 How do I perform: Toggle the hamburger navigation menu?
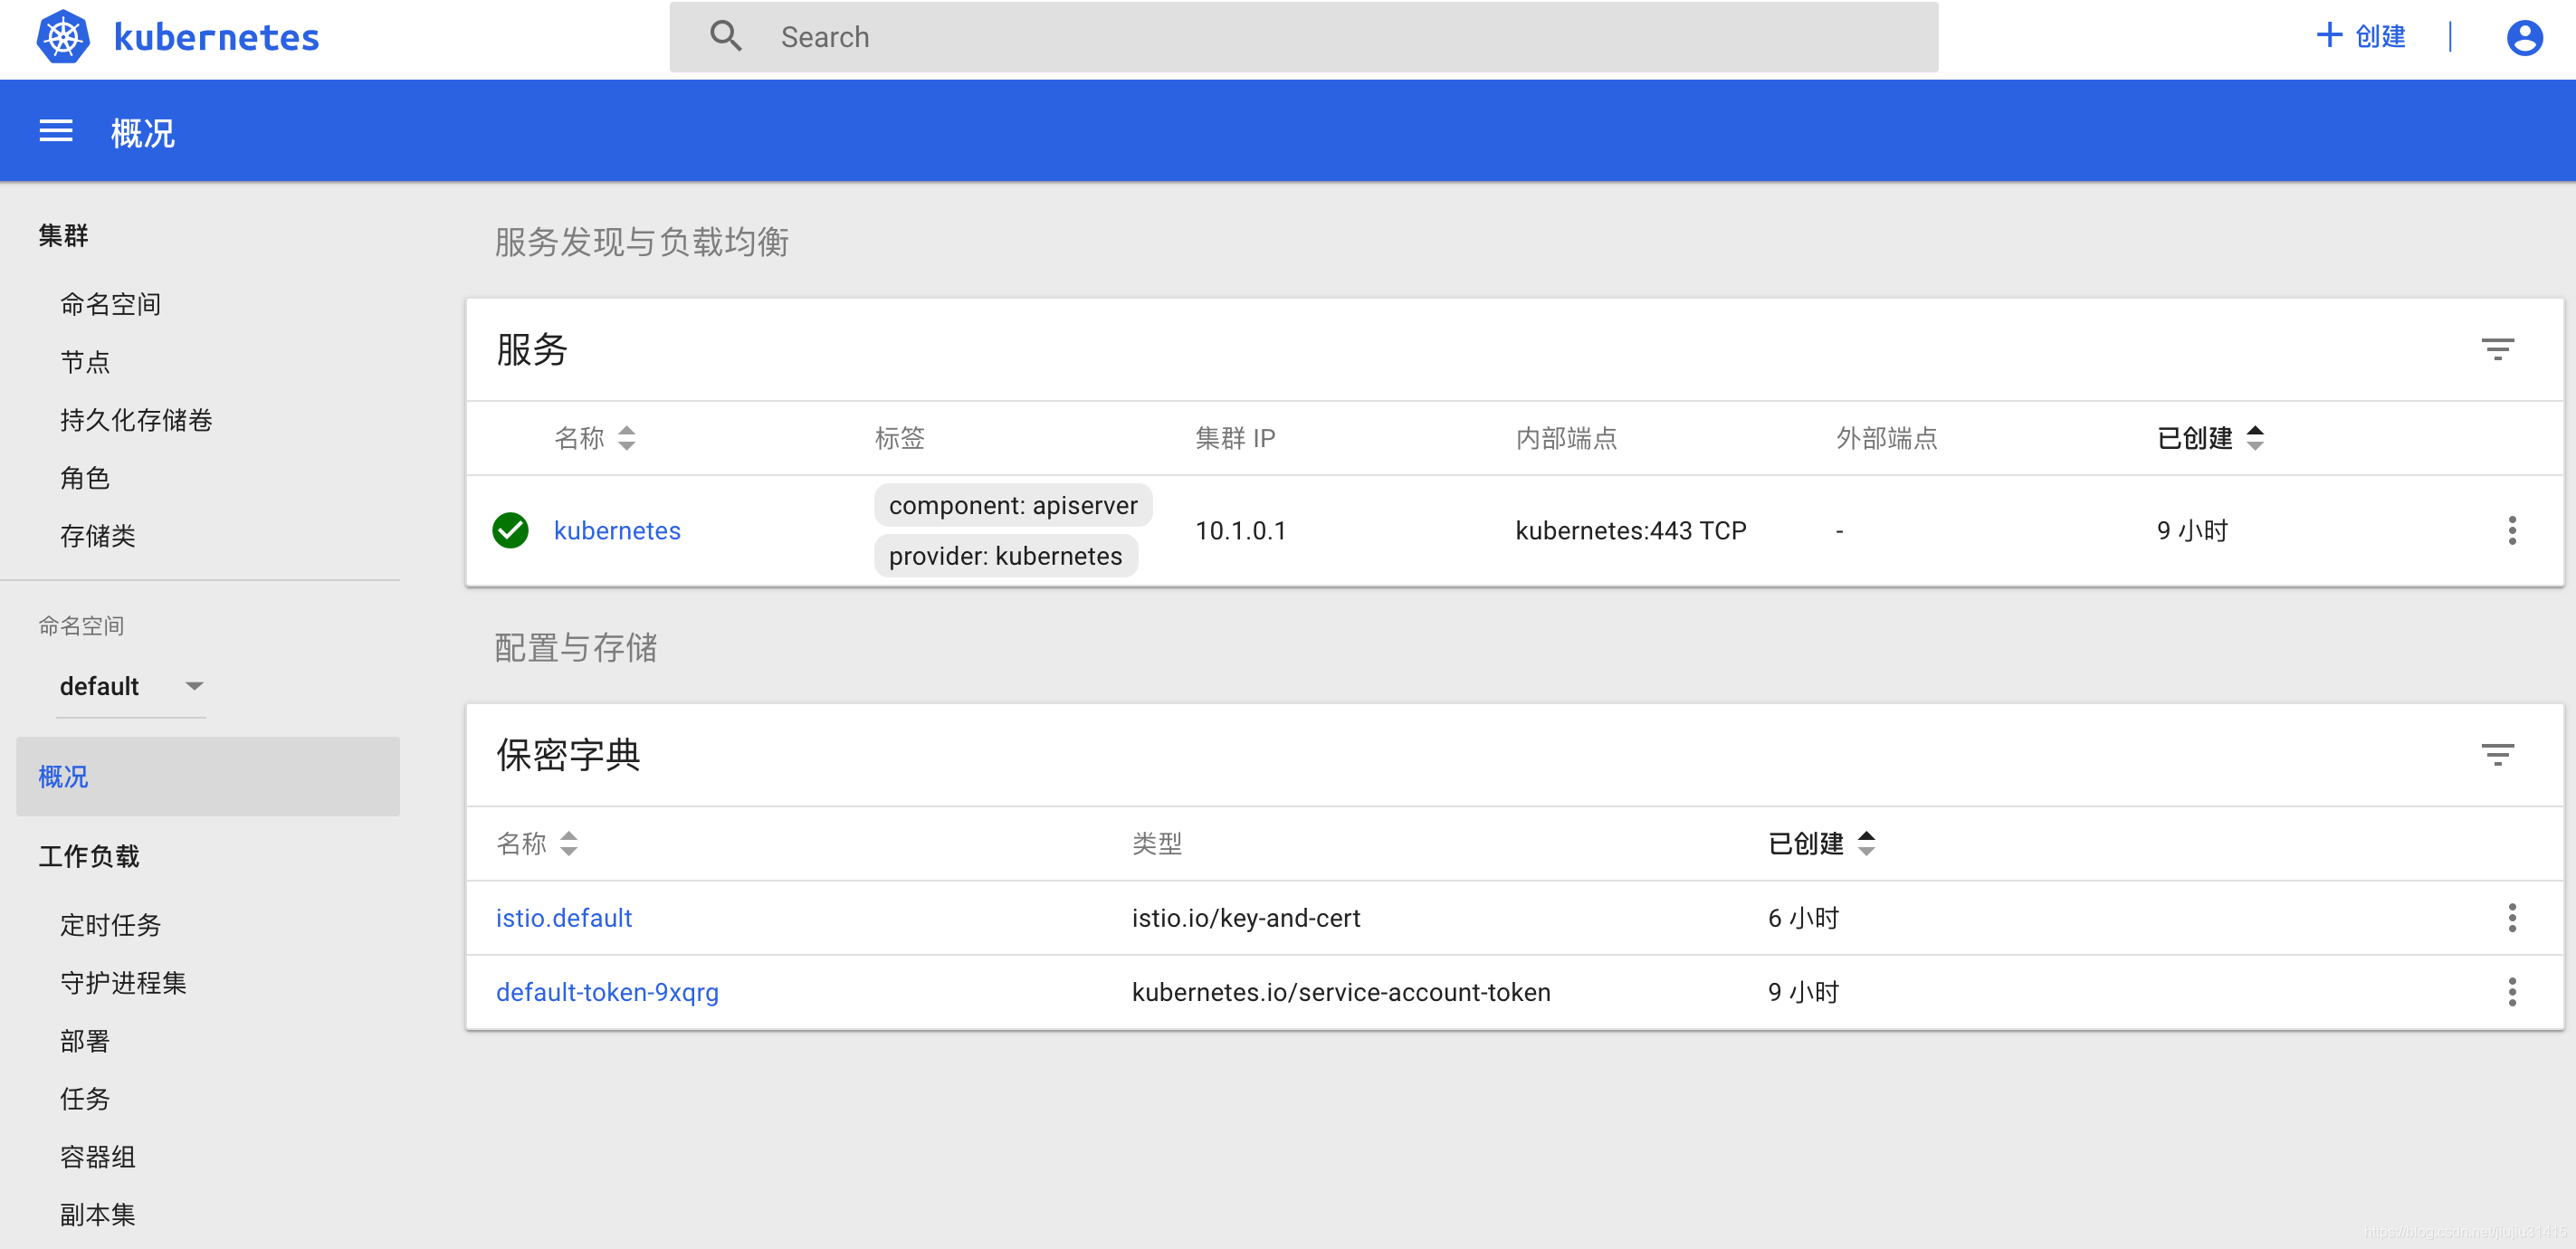coord(56,131)
